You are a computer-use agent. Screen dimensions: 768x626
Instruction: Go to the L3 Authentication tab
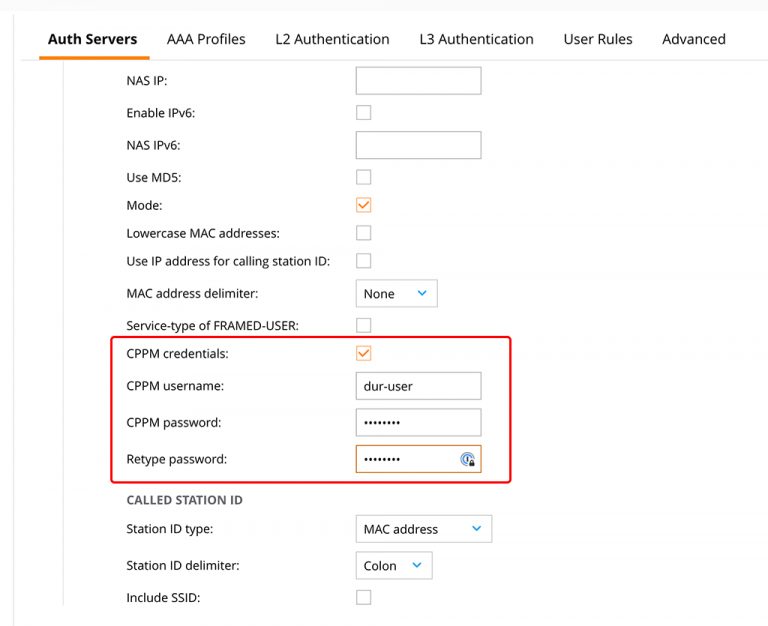pos(476,39)
